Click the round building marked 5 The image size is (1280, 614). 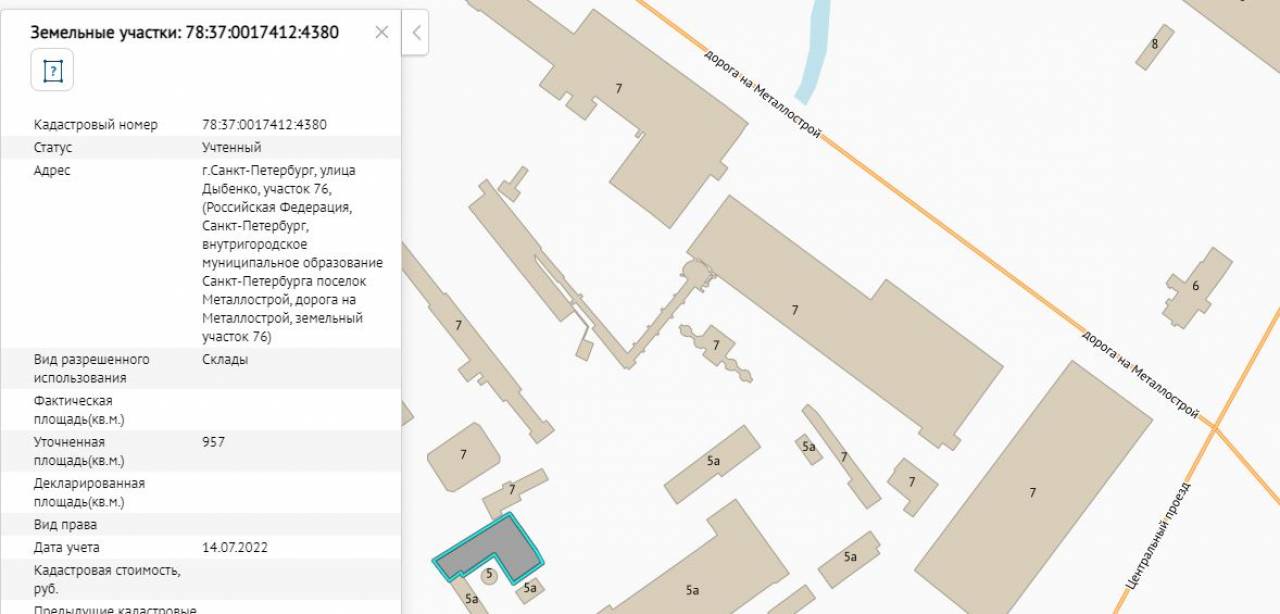point(488,574)
